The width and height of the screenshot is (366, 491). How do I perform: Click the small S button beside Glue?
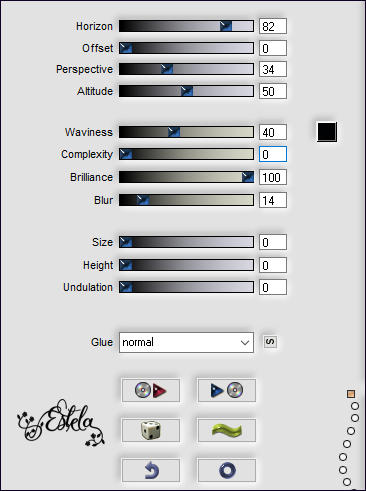pos(270,342)
